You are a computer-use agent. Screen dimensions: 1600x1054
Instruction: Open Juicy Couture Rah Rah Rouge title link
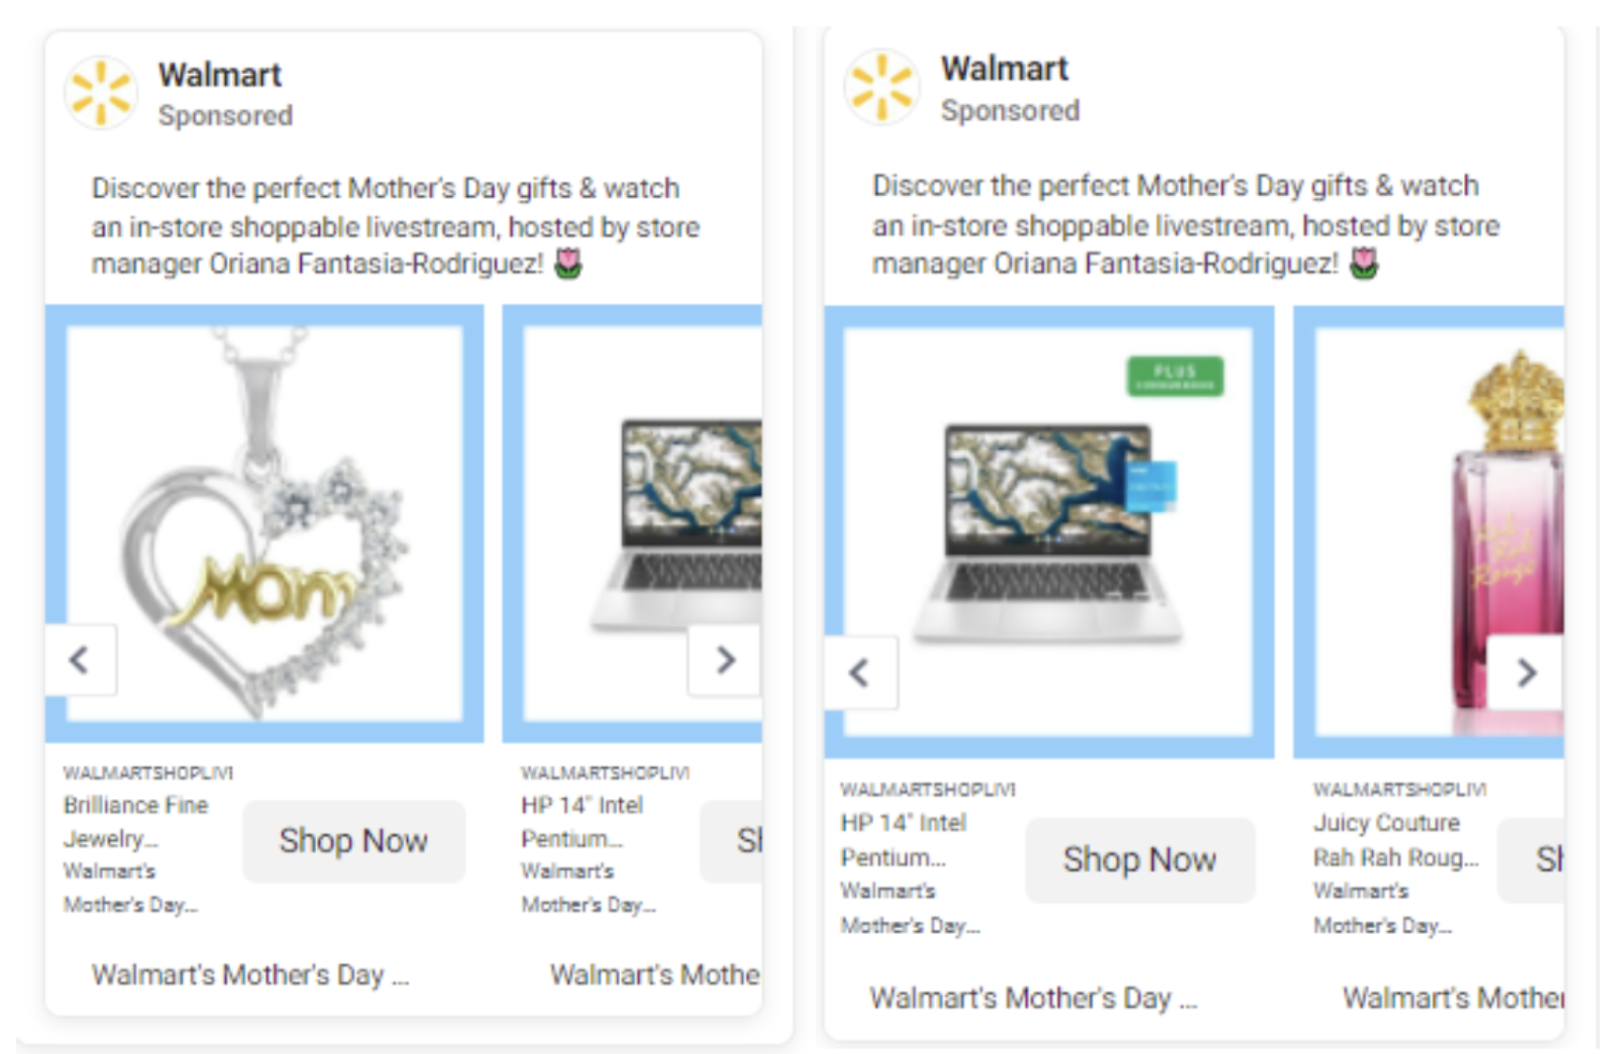(x=1396, y=840)
